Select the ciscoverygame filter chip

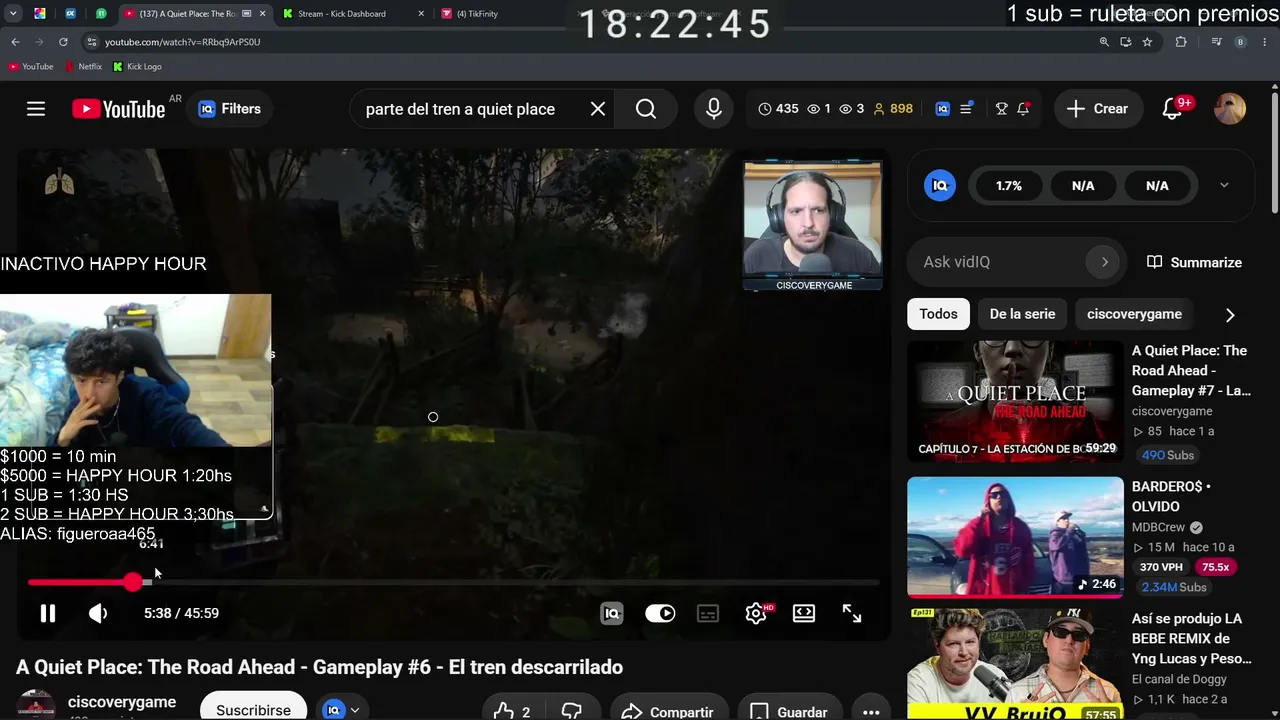pos(1134,314)
